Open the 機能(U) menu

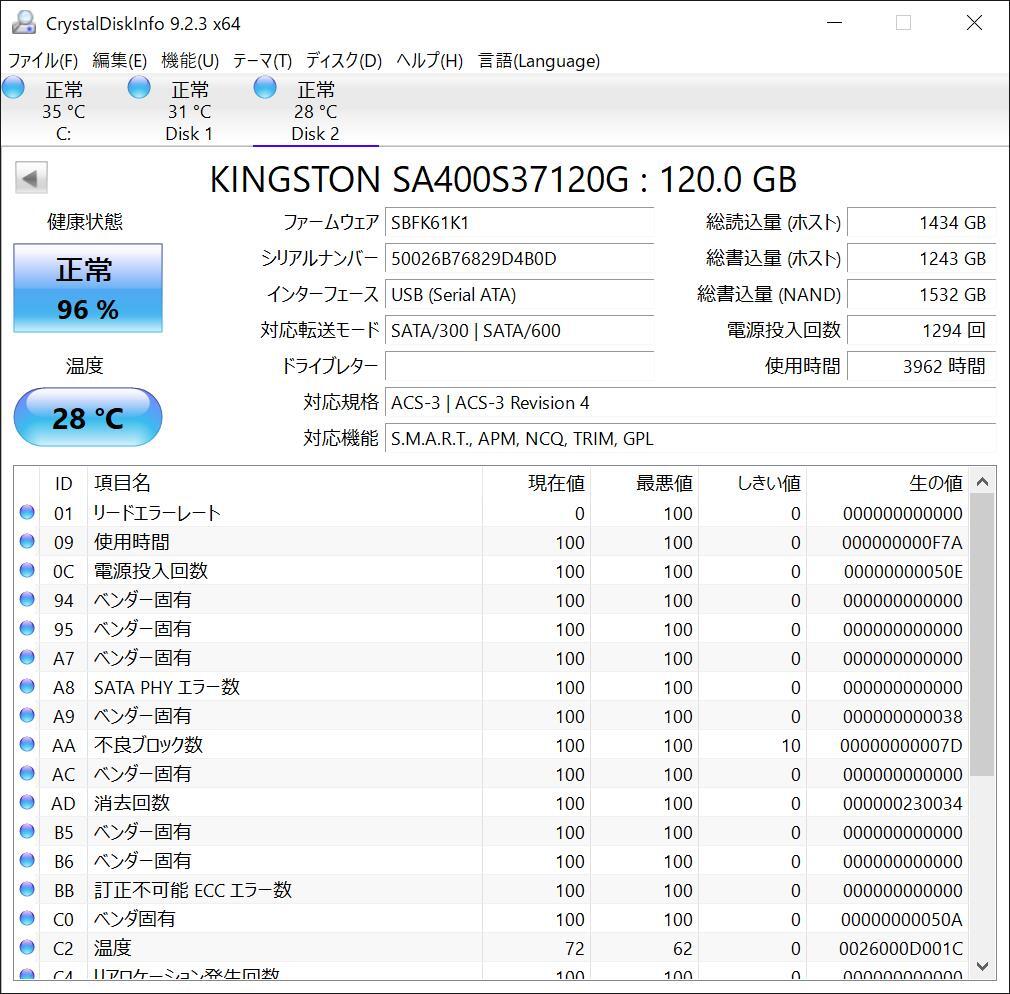coord(189,61)
